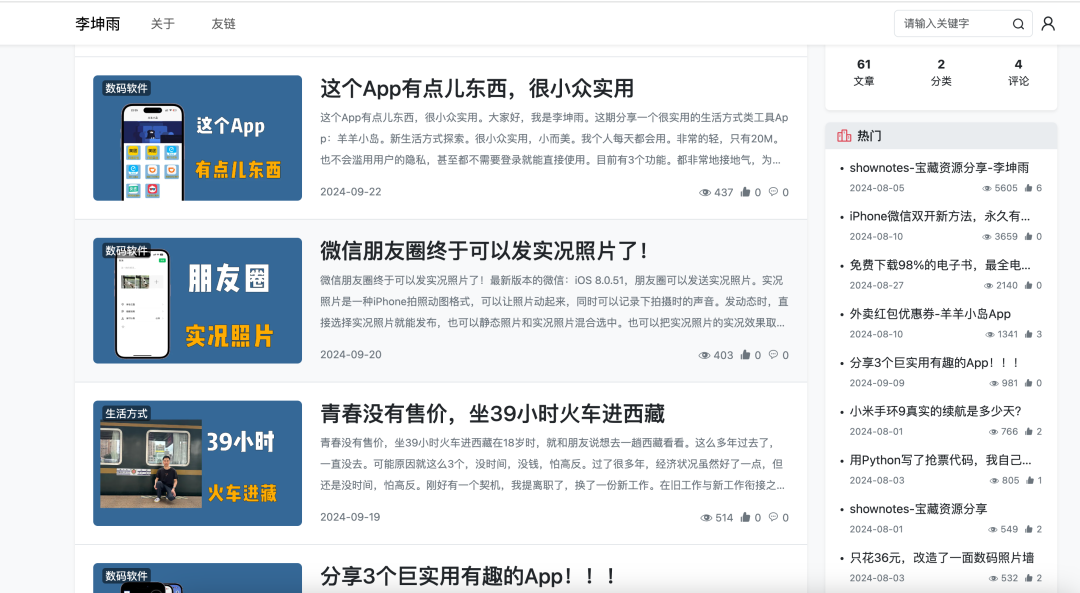This screenshot has height=593, width=1080.
Task: Click the 青春没有售价 article thumbnail
Action: (197, 462)
